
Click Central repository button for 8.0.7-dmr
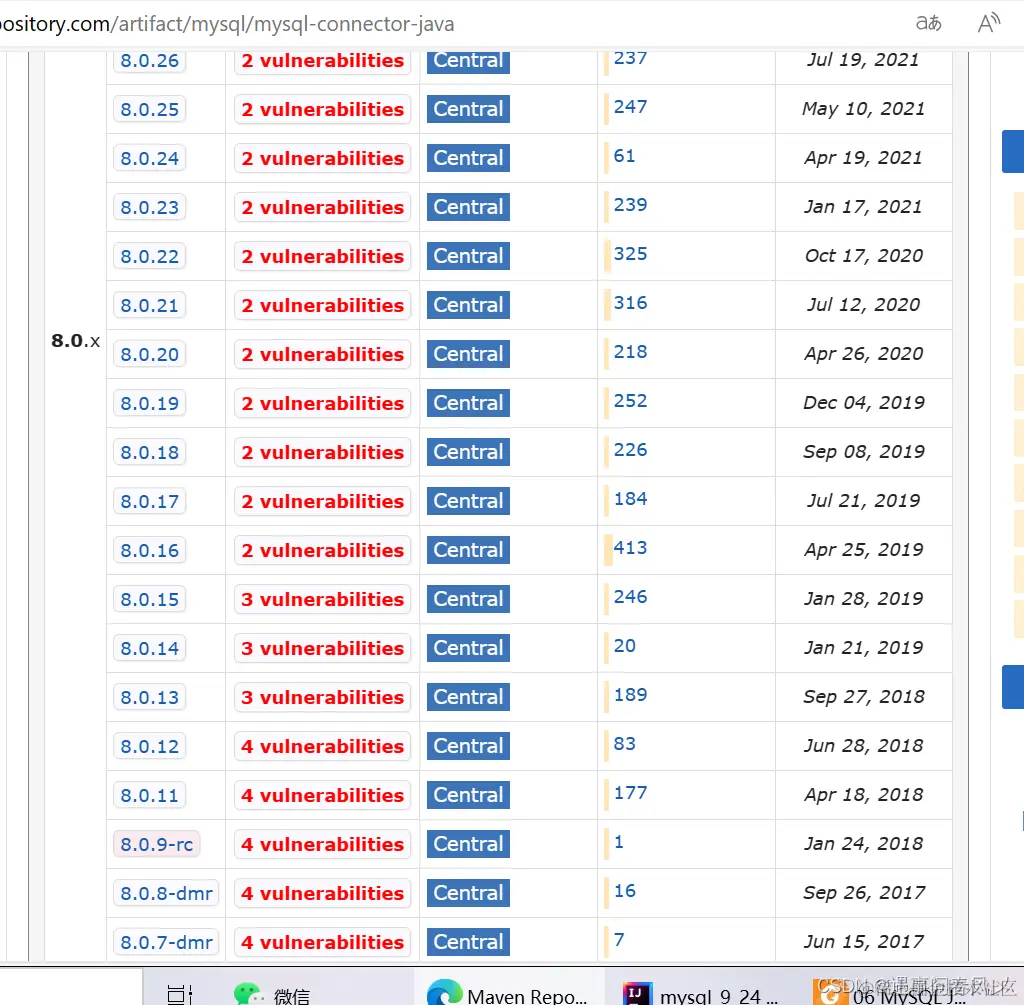[x=468, y=942]
